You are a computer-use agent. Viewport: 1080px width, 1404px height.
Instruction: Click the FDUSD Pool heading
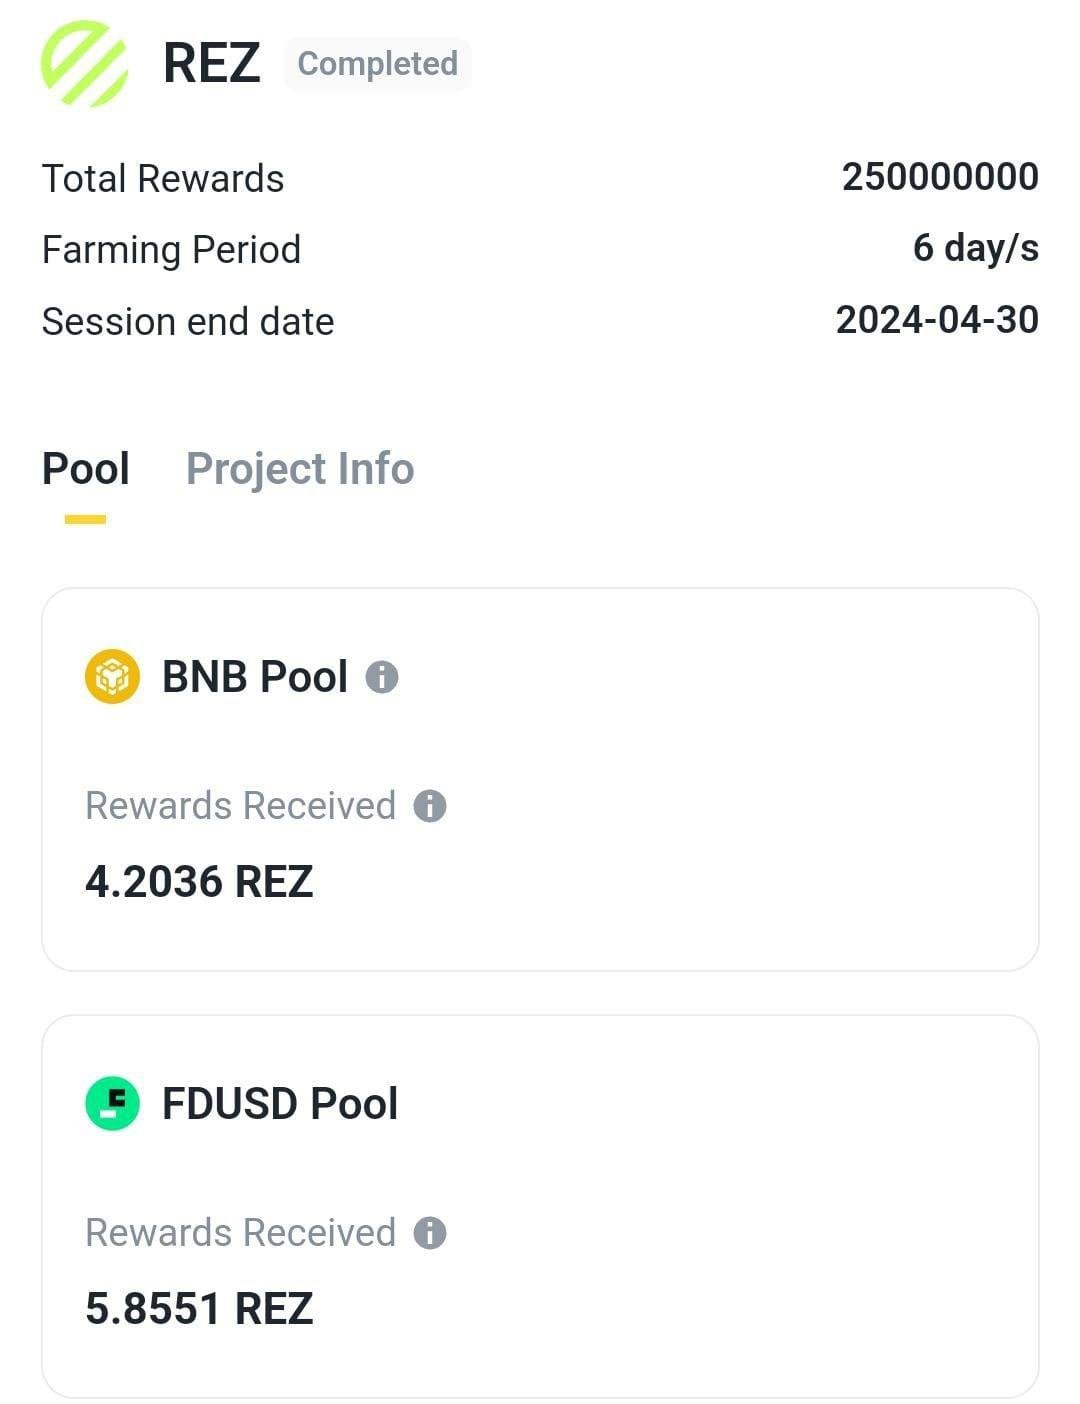280,1104
